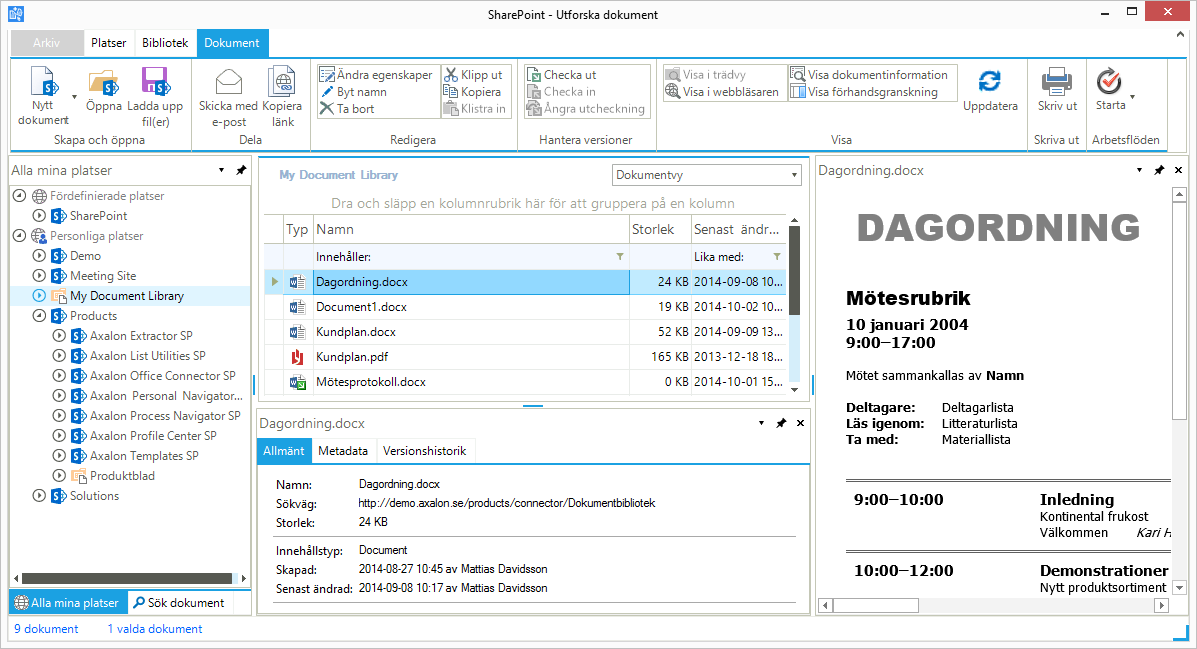Print document with Skriv ut
The image size is (1197, 649).
(x=1057, y=90)
